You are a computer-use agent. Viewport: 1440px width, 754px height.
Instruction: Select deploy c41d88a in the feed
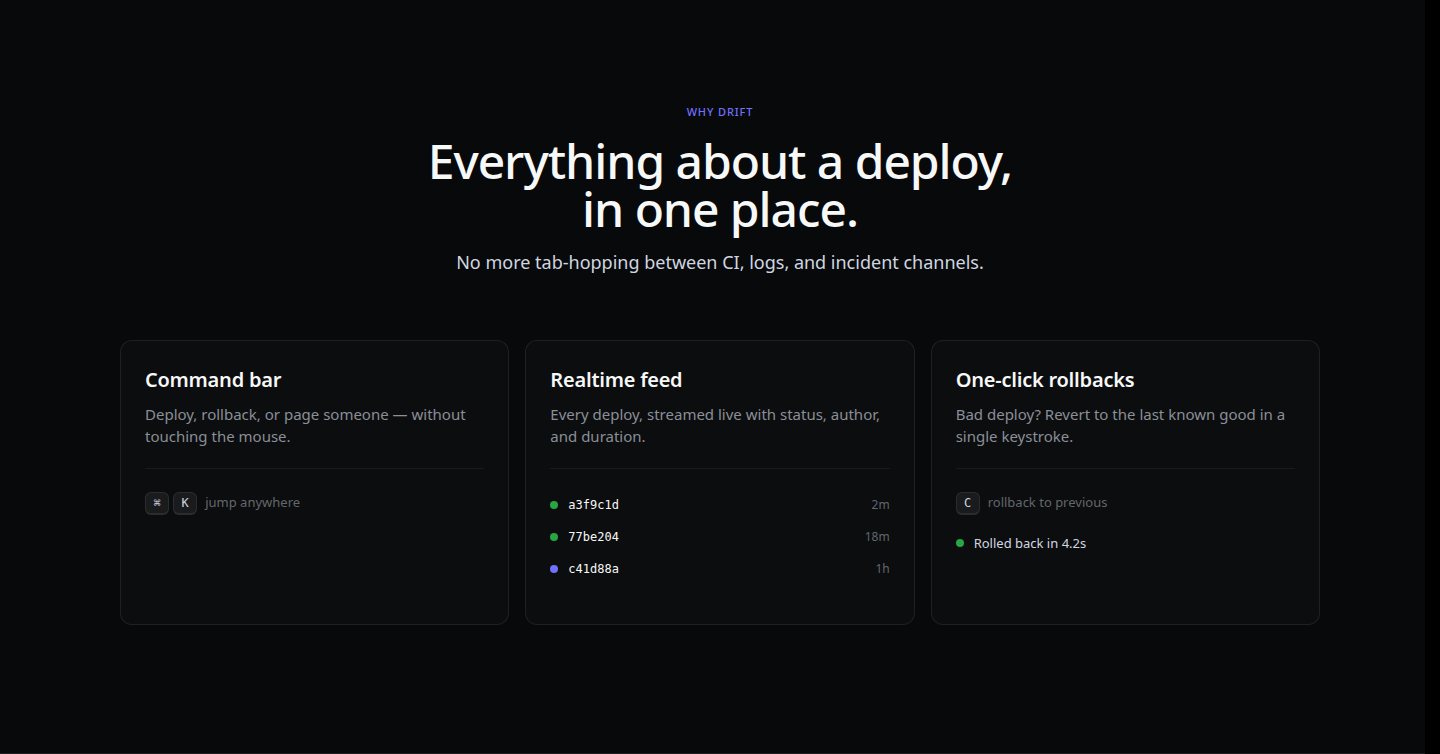pos(720,569)
